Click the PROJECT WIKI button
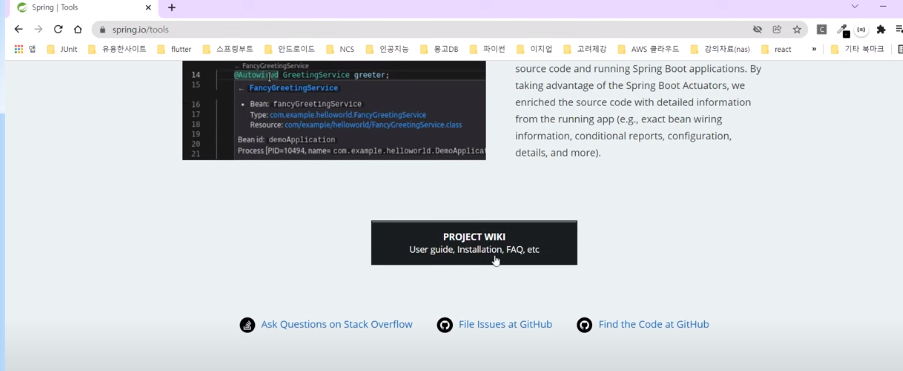 pos(474,243)
